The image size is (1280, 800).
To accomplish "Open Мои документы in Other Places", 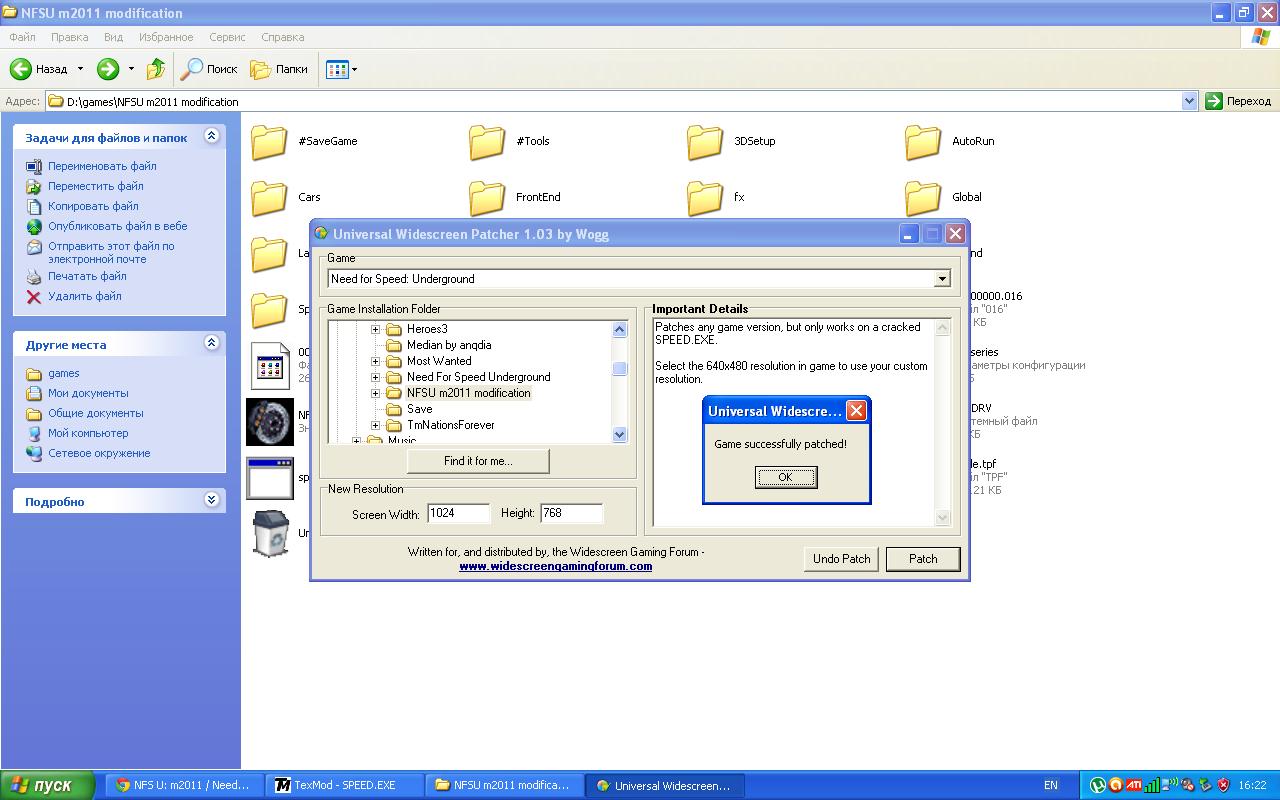I will pyautogui.click(x=88, y=393).
